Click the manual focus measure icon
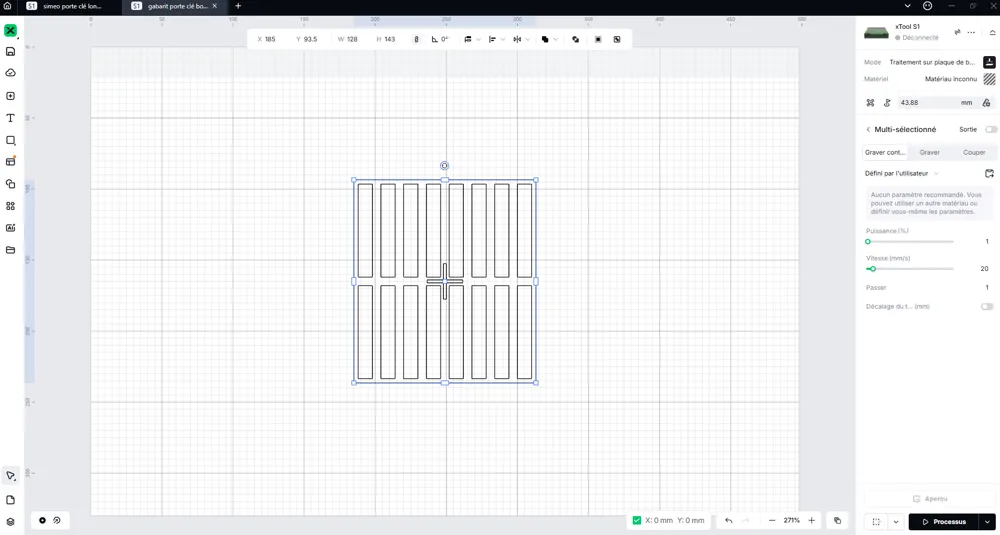Image resolution: width=1000 pixels, height=535 pixels. [x=886, y=103]
